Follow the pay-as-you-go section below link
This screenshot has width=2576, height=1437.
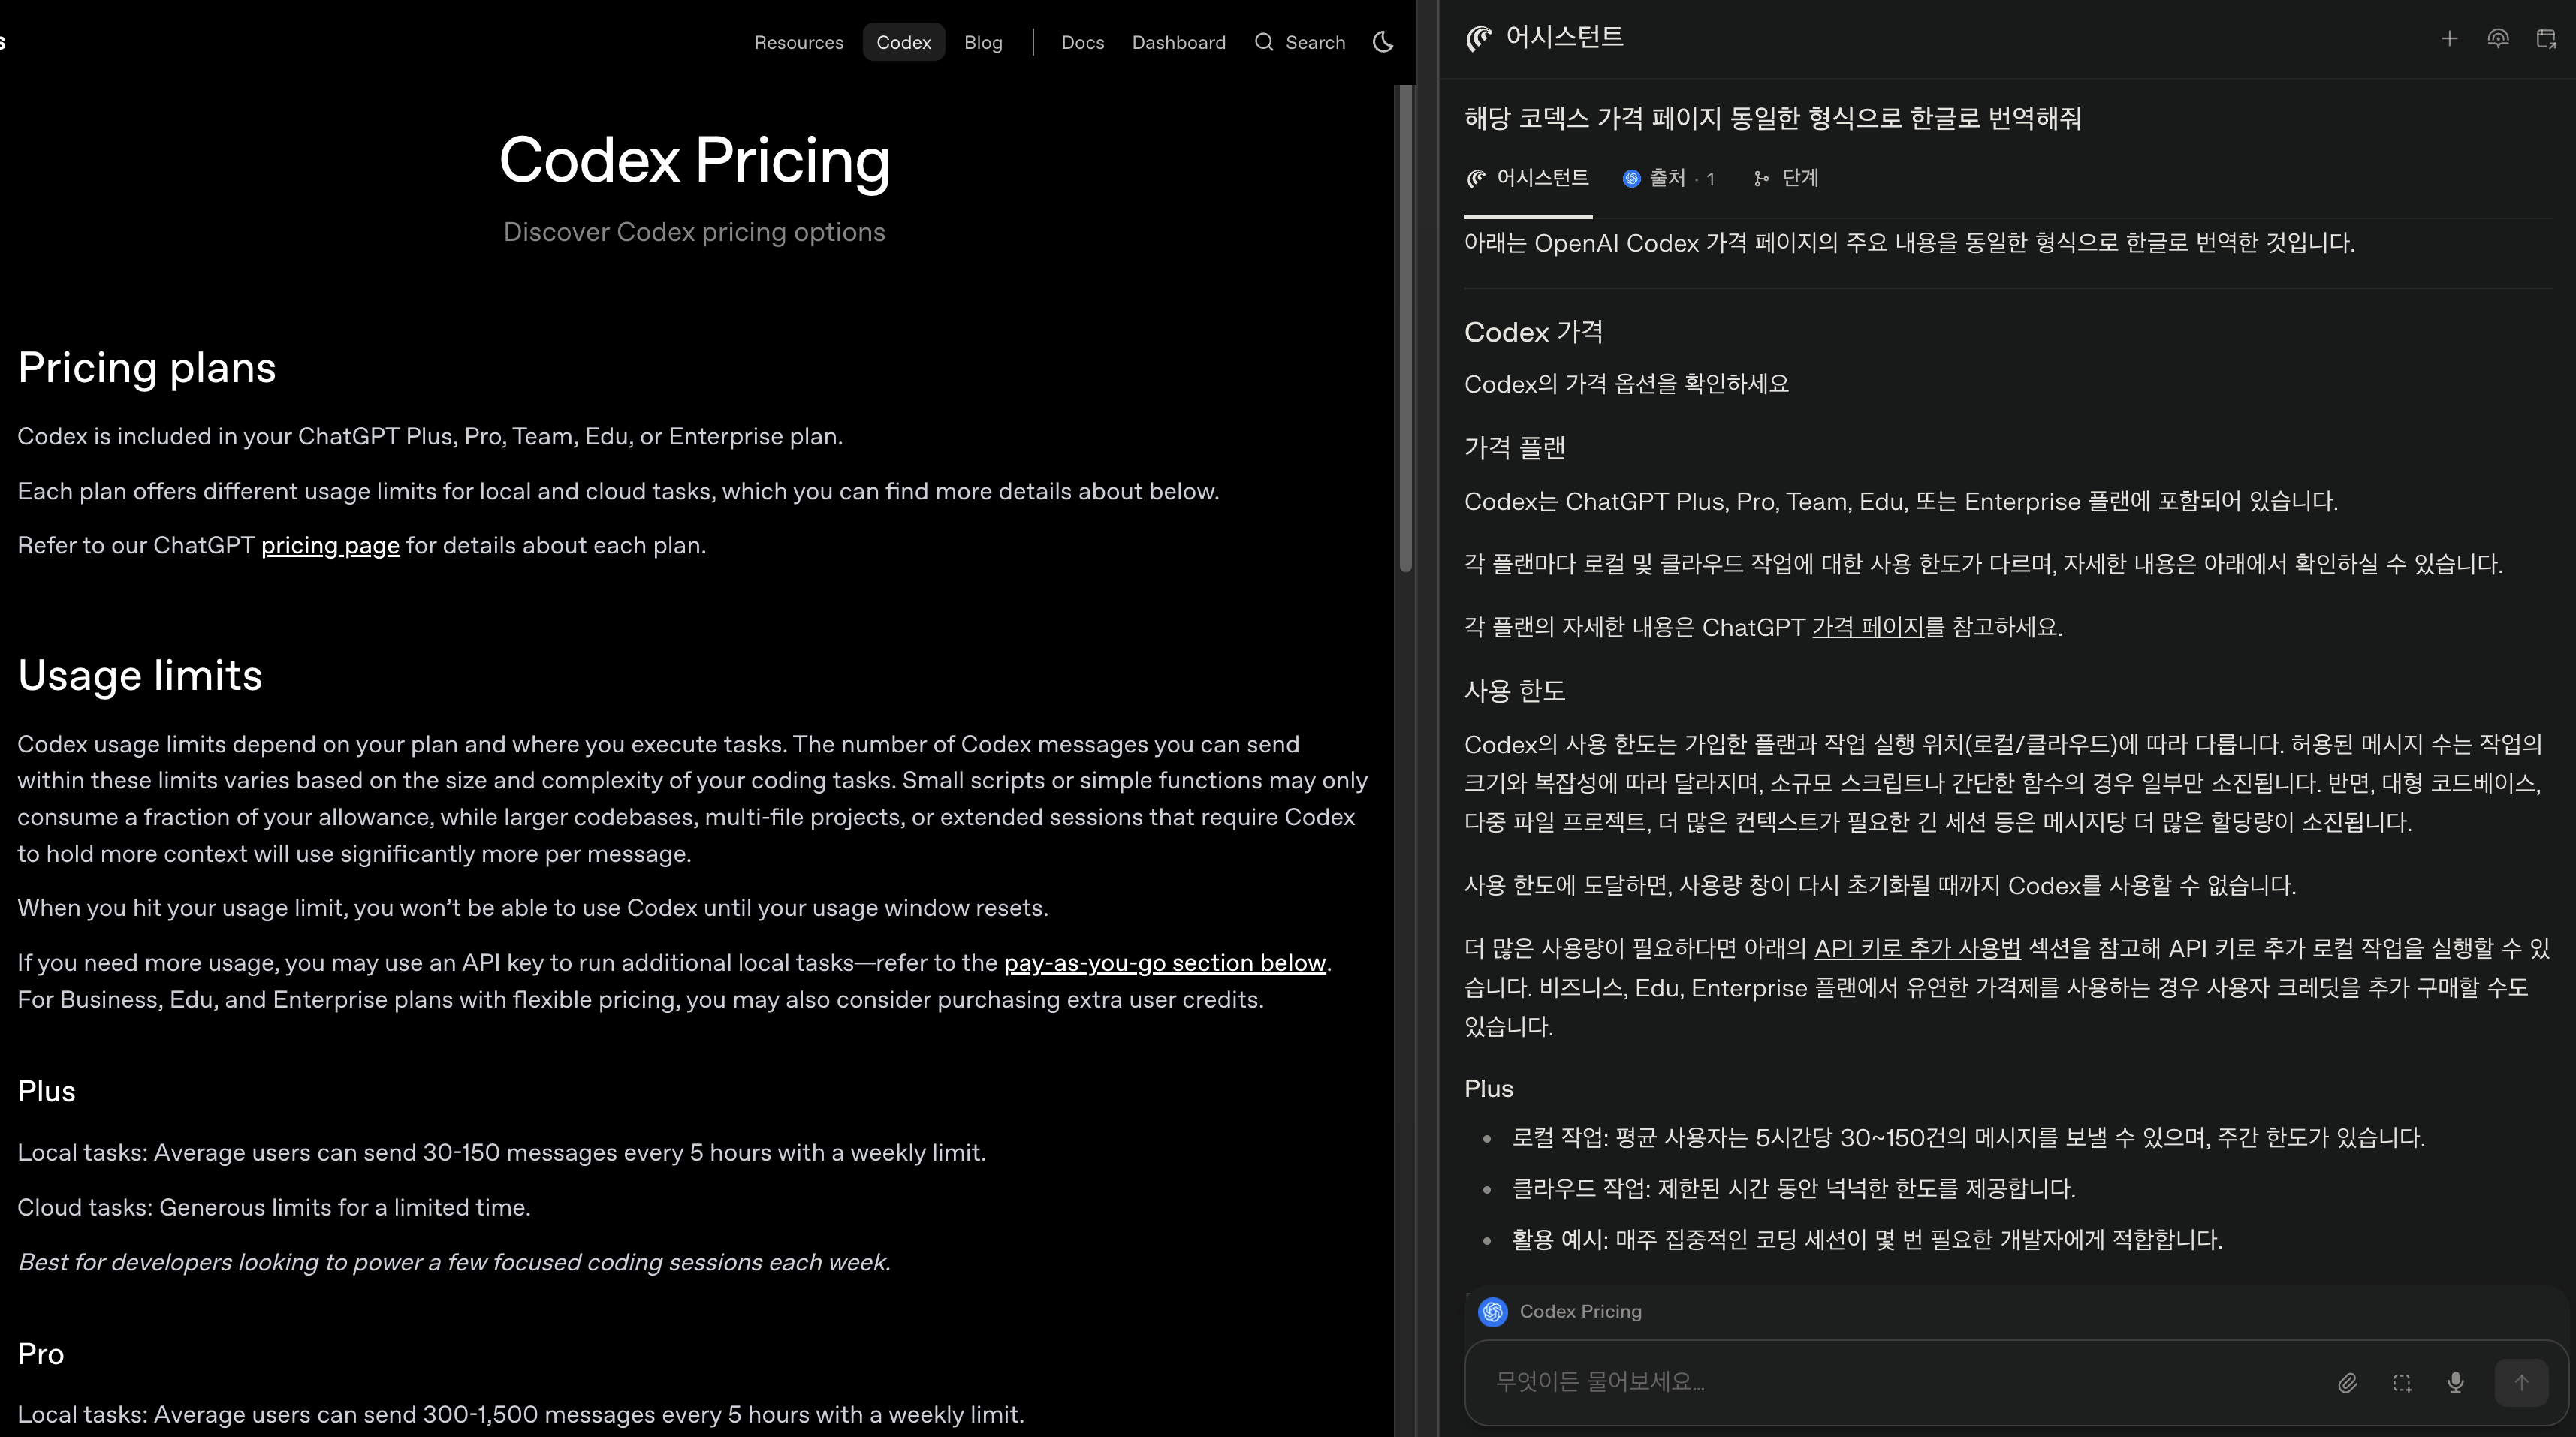(x=1164, y=963)
